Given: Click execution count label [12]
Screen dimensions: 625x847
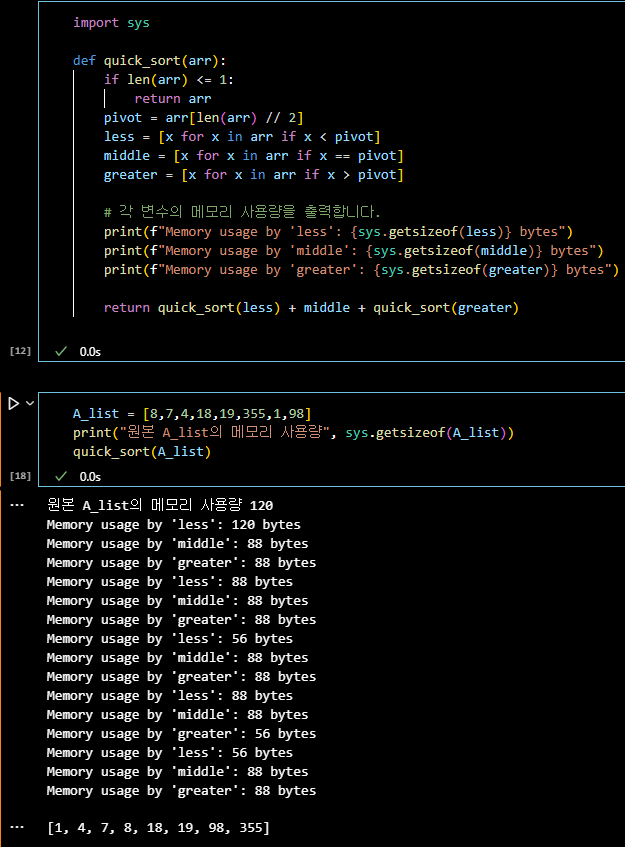Looking at the screenshot, I should coord(21,351).
